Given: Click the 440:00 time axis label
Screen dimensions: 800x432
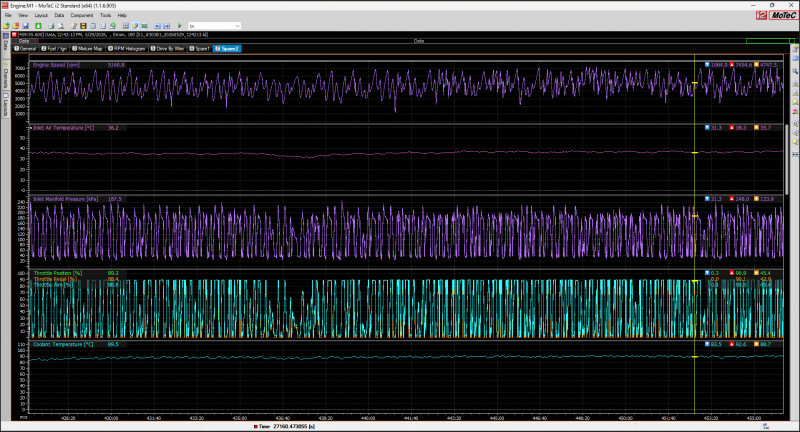Looking at the screenshot, I should point(368,418).
